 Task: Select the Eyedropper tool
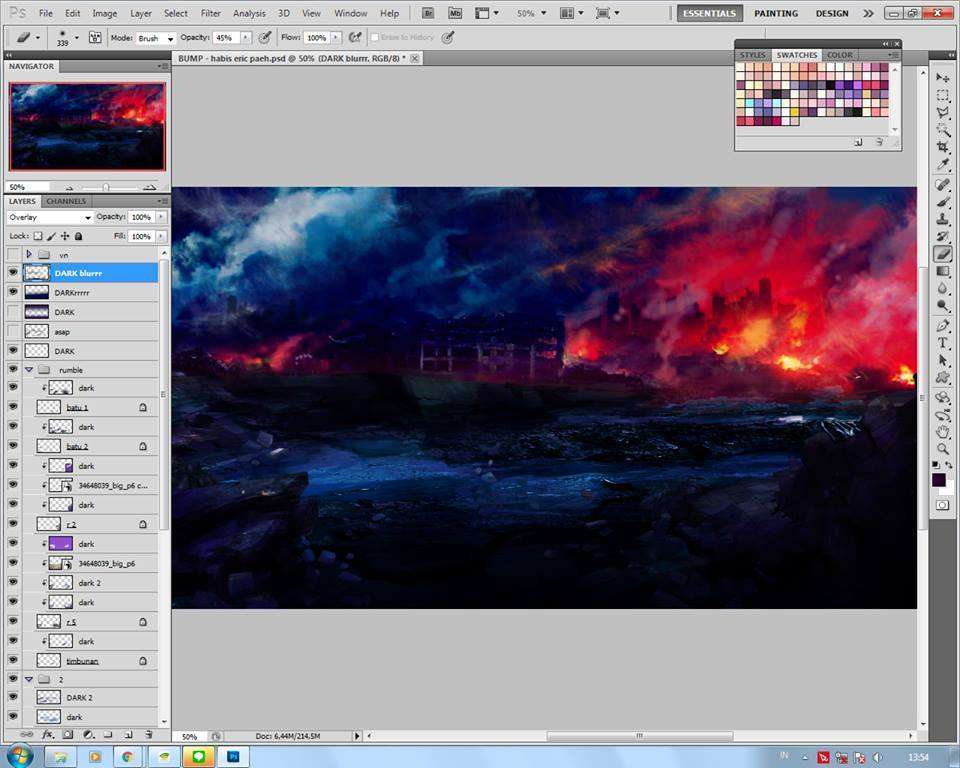tap(943, 165)
